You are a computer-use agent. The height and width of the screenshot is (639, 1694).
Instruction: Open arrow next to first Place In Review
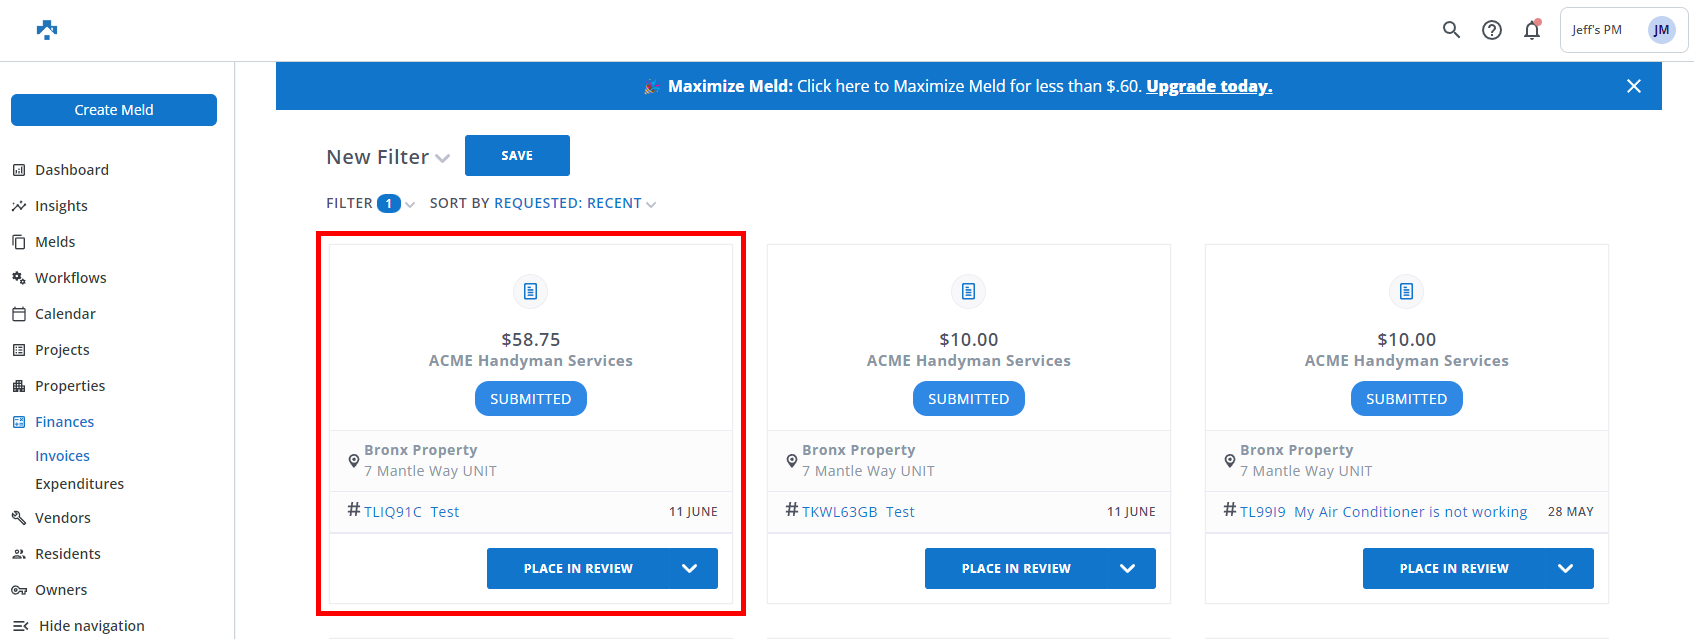(689, 568)
